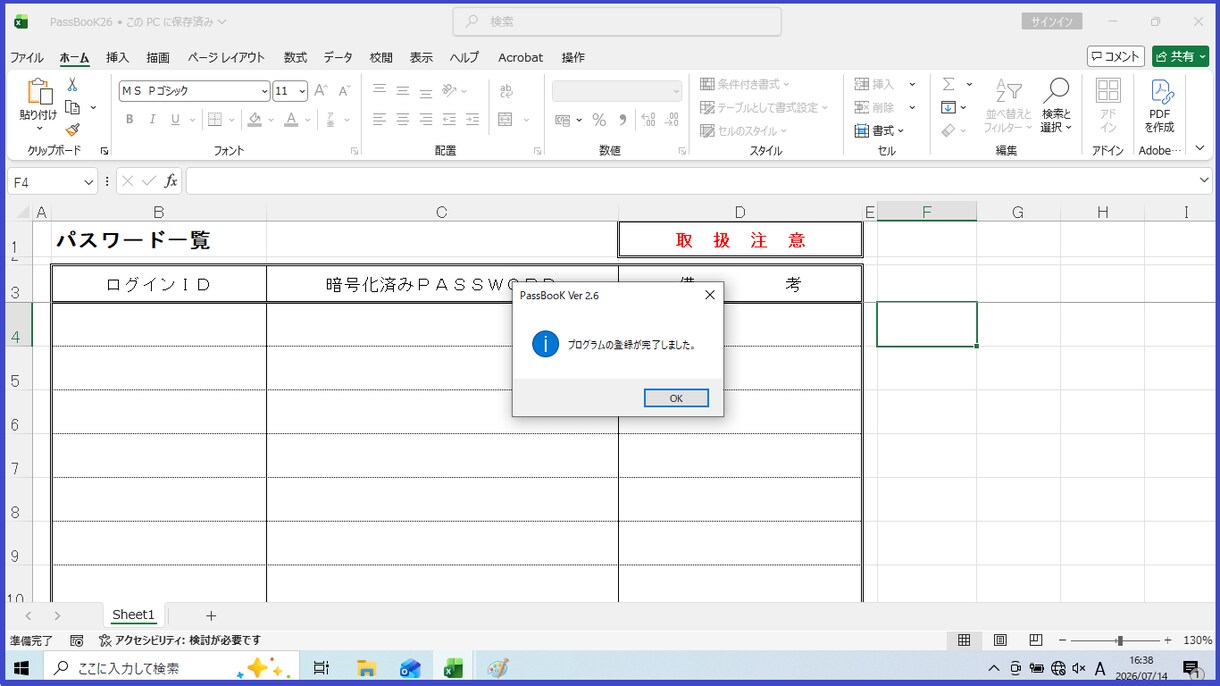Click the search box 検索

pyautogui.click(x=617, y=22)
